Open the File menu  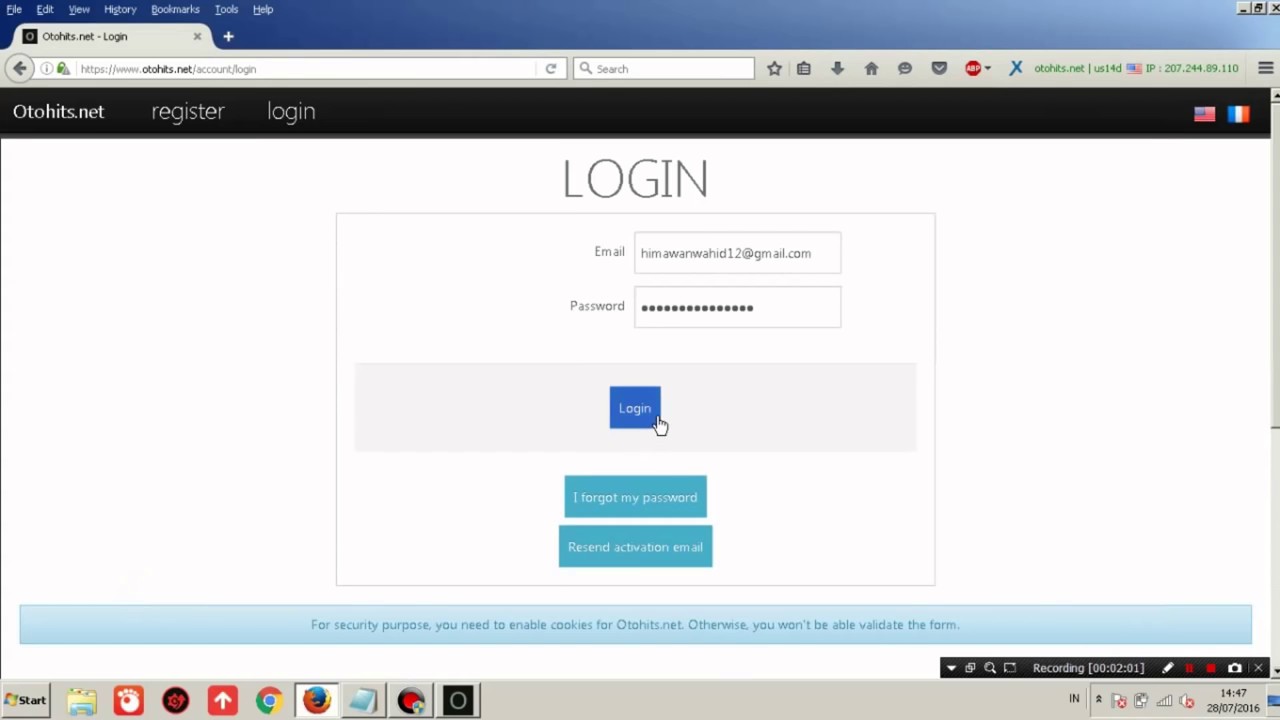tap(14, 9)
